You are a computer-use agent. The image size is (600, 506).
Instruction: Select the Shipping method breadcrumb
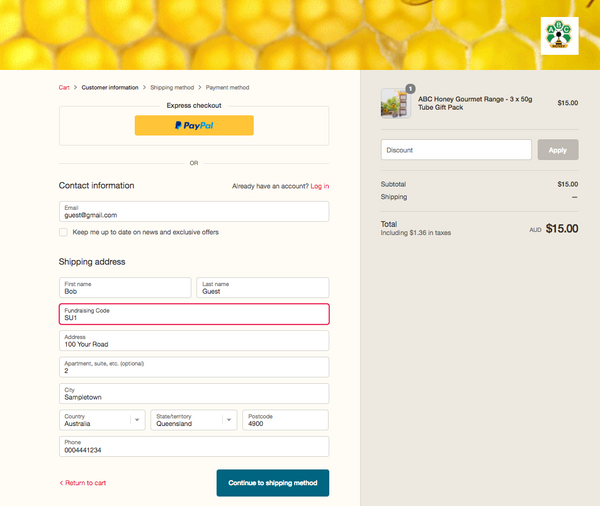(x=172, y=88)
